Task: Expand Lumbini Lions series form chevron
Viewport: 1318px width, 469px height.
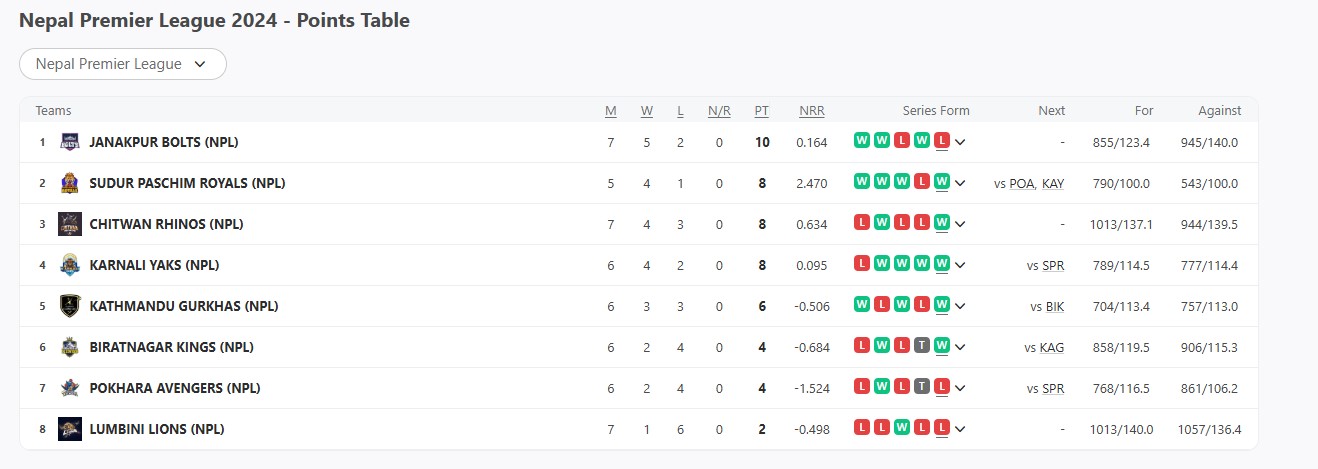Action: click(960, 429)
